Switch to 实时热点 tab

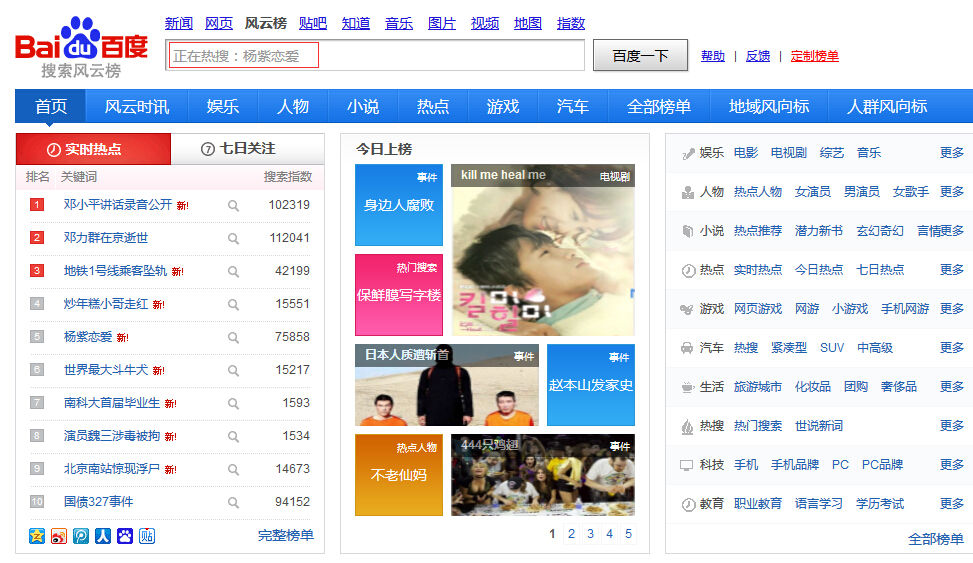(93, 149)
